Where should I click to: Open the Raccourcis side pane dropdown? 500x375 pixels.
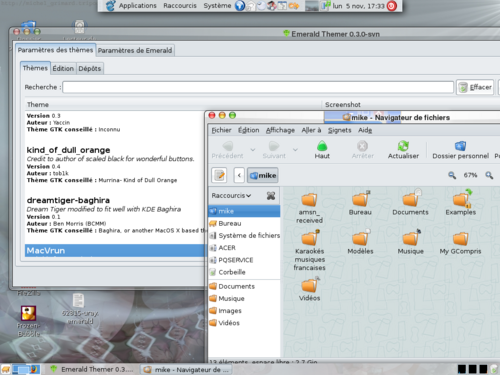(x=231, y=196)
